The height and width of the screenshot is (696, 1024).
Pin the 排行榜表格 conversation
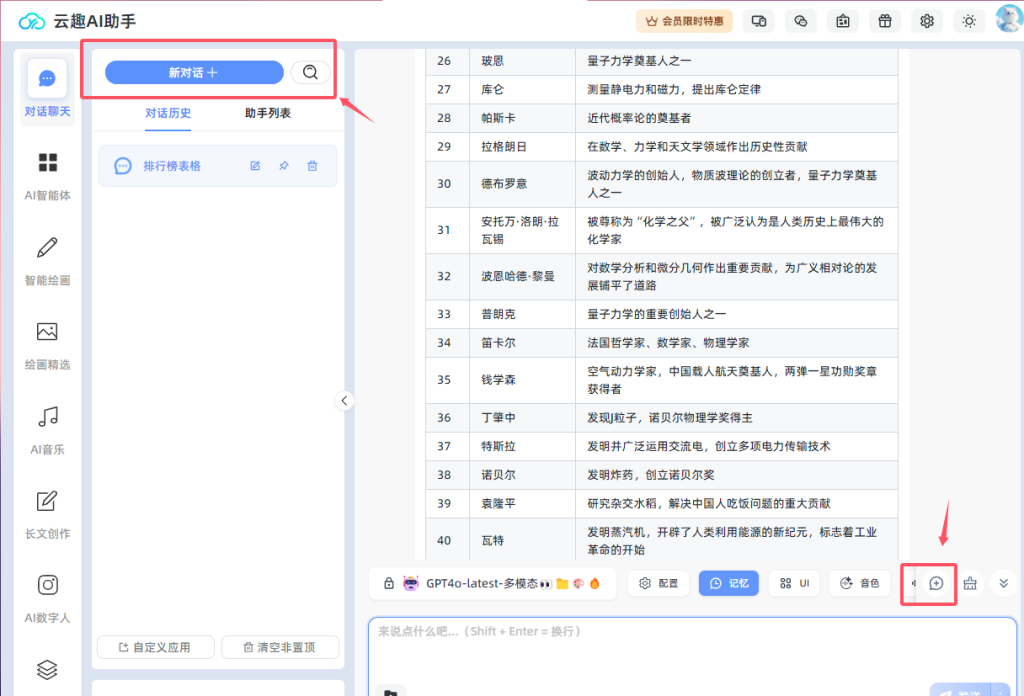pos(283,166)
